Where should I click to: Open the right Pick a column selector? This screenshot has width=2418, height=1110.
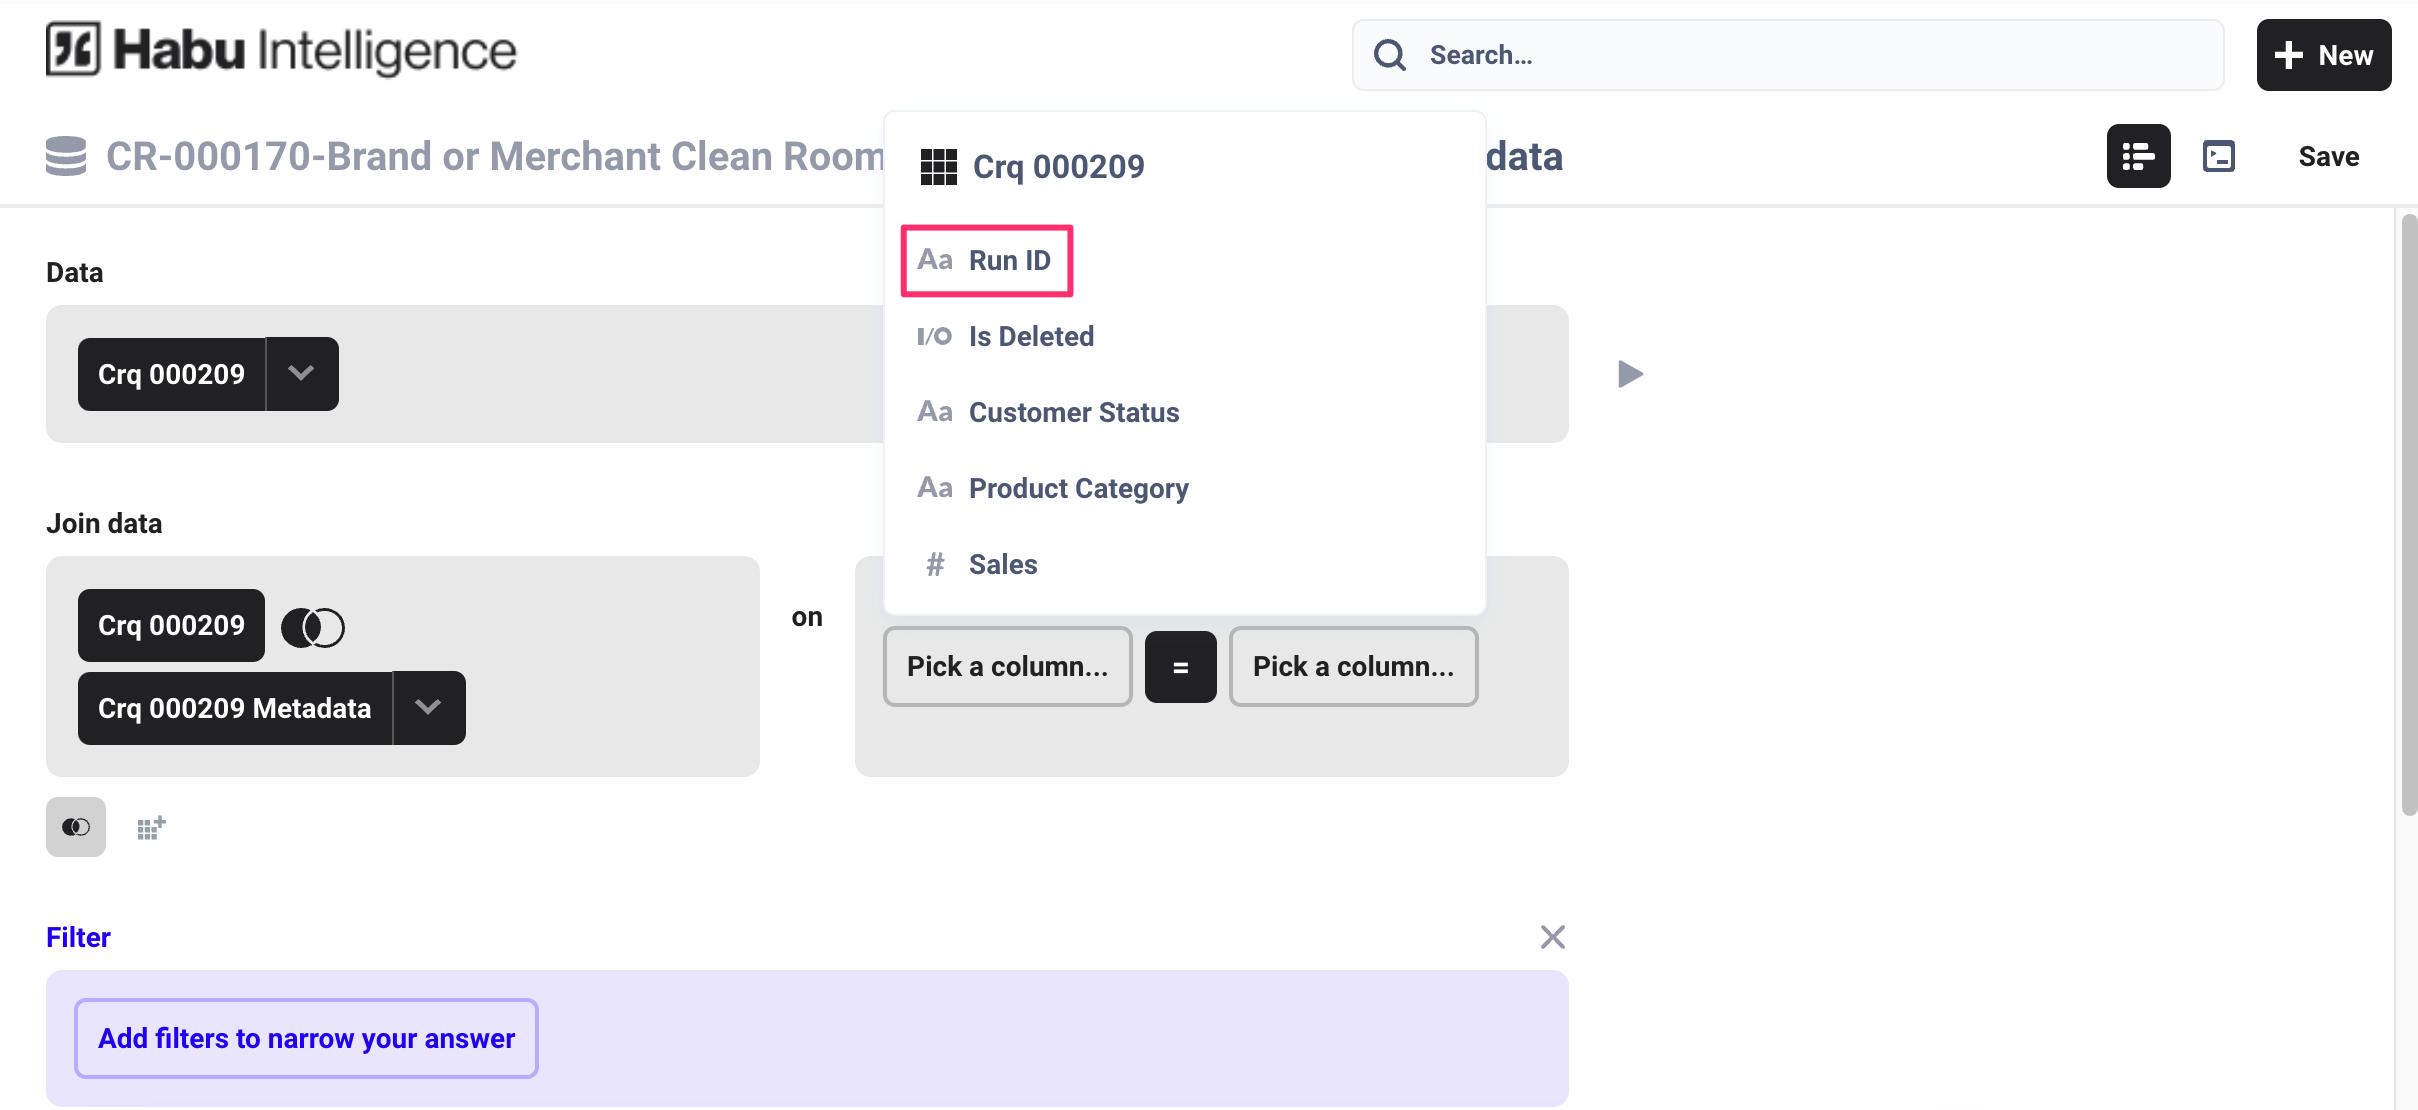click(1353, 666)
